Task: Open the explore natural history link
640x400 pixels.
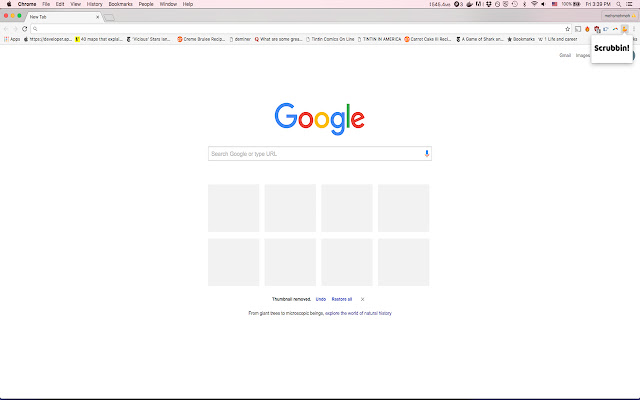Action: tap(358, 313)
